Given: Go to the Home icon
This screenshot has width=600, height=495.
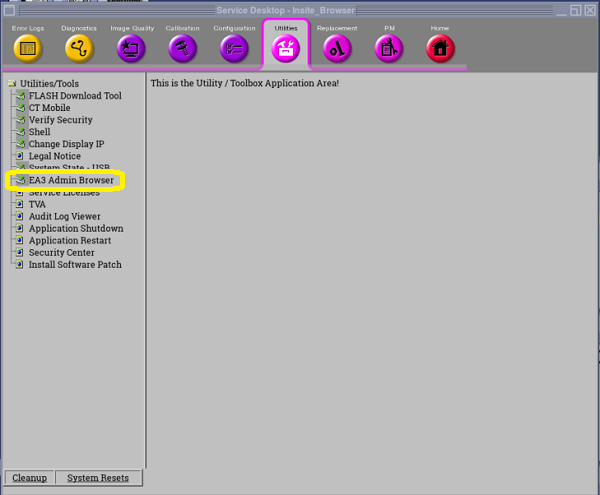Looking at the screenshot, I should click(x=440, y=47).
